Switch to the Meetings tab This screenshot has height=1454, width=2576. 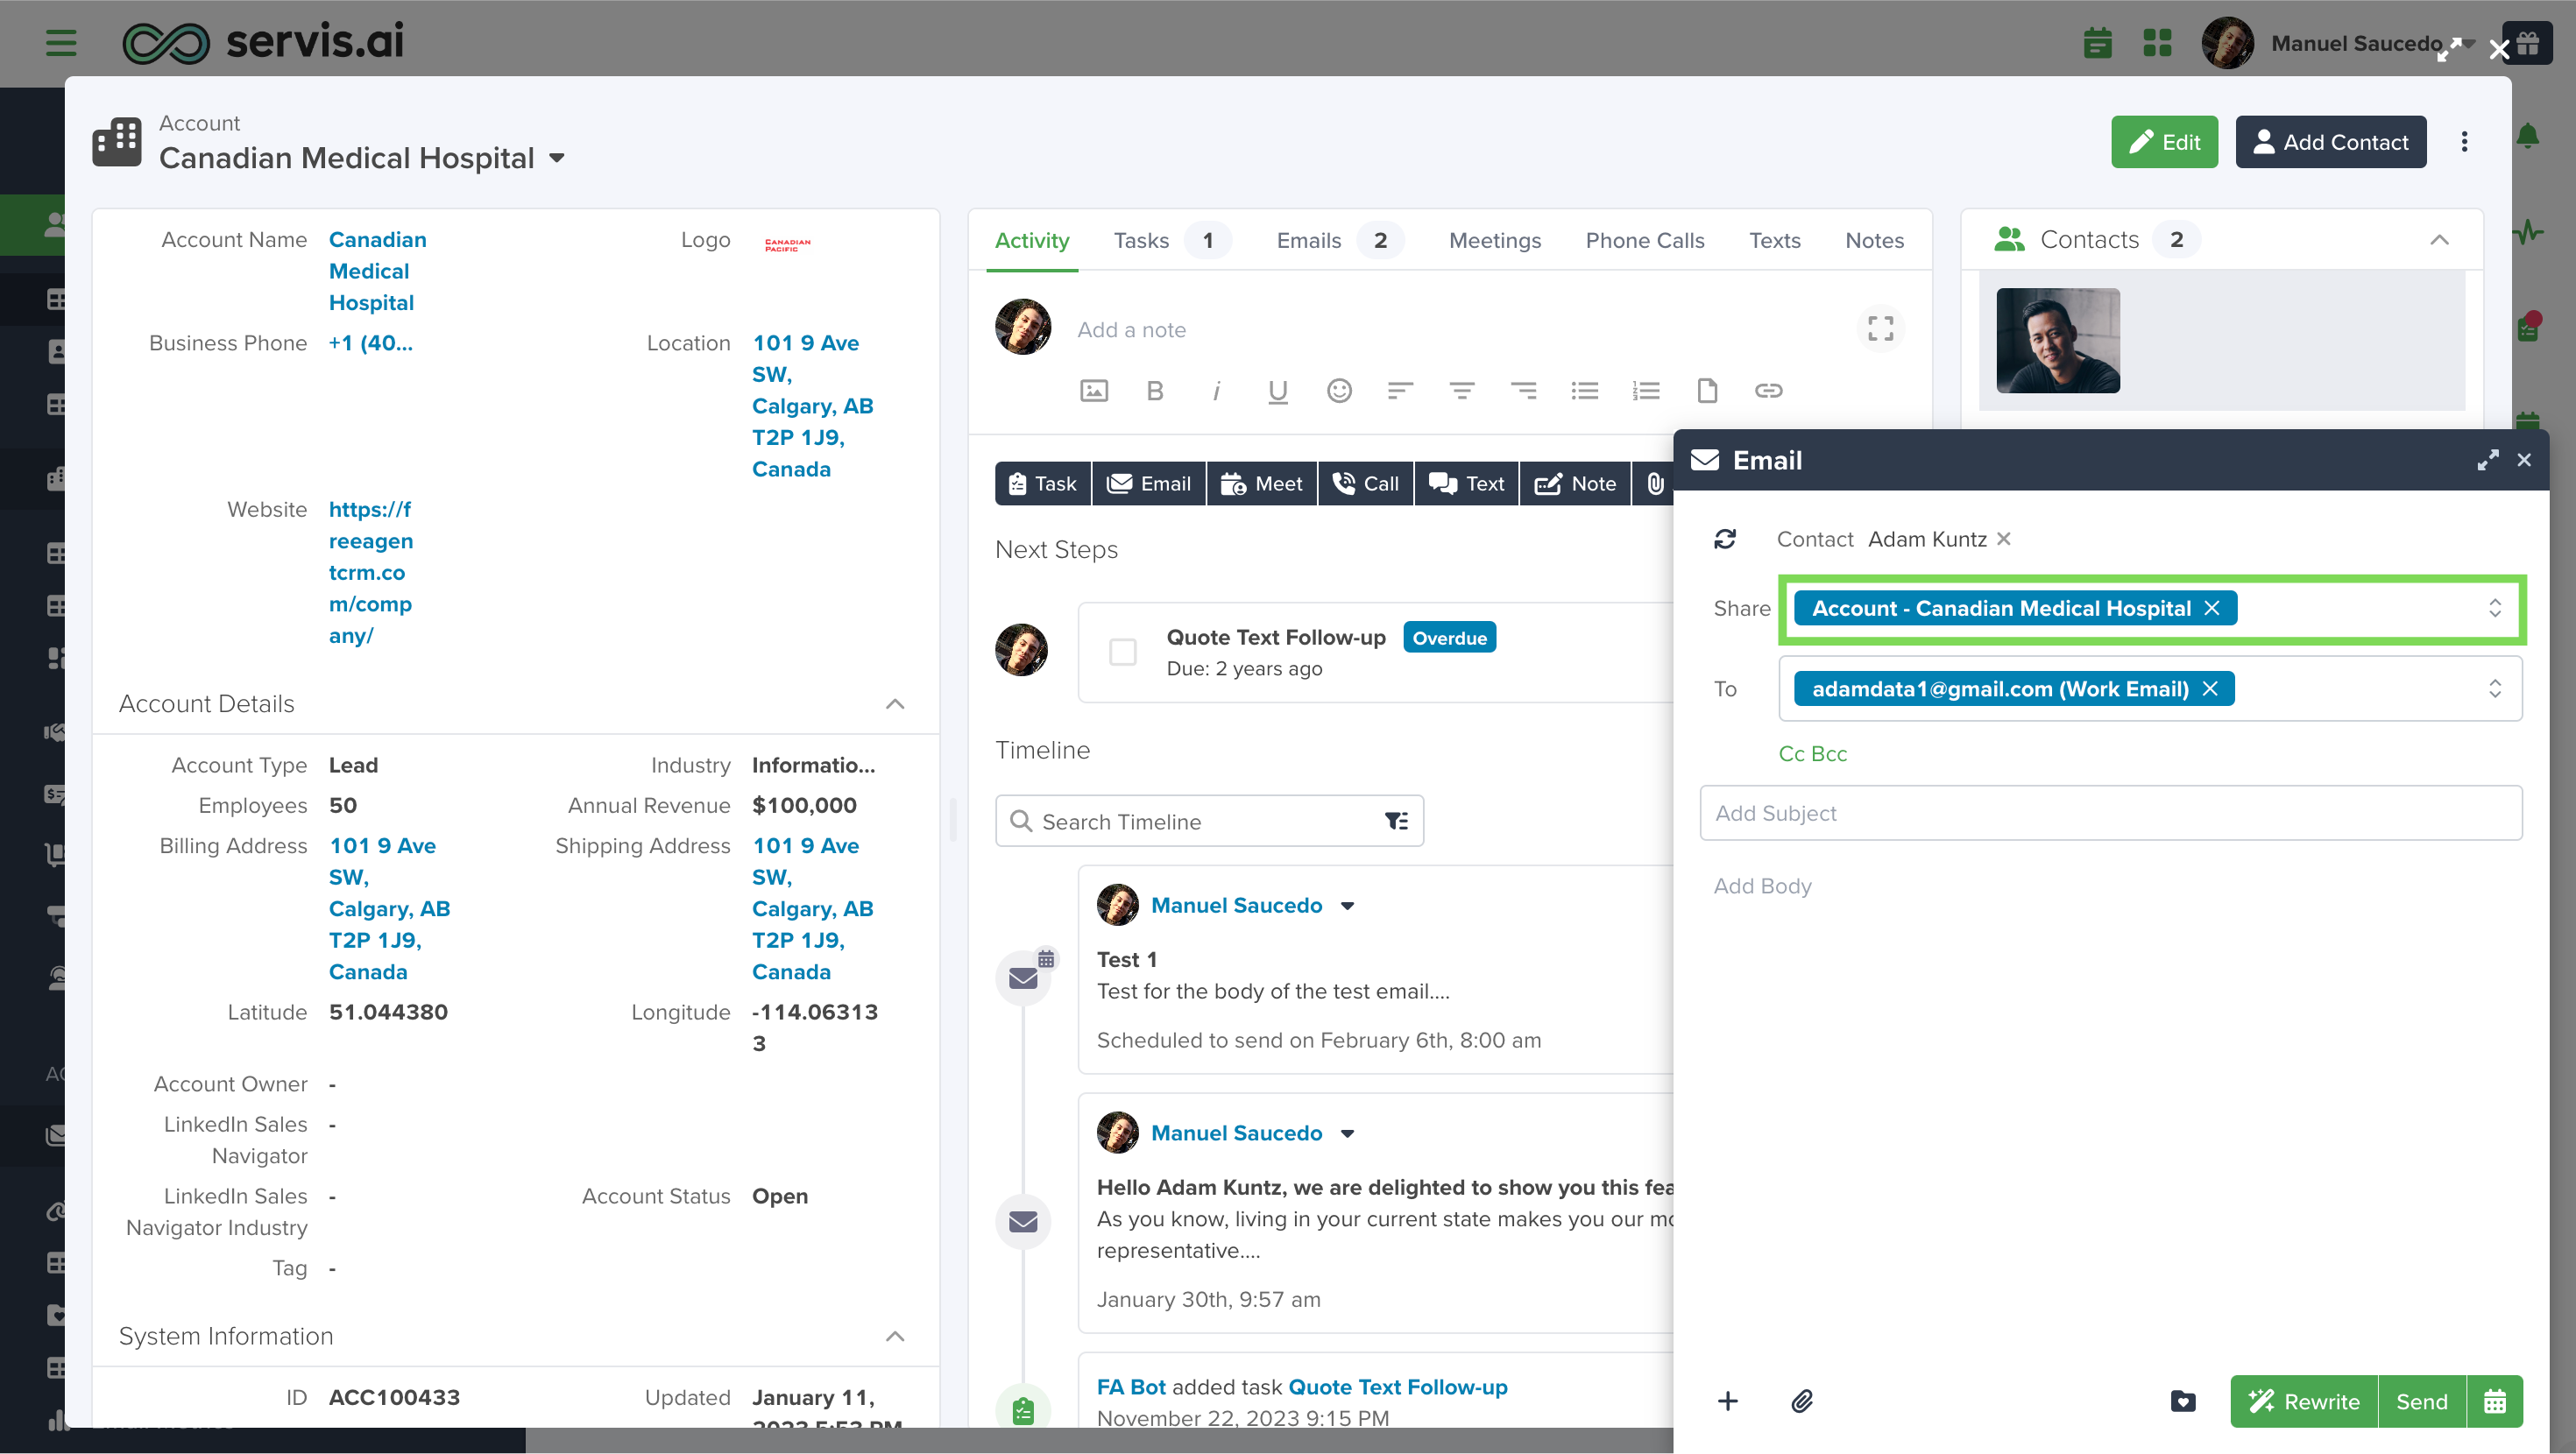(x=1494, y=240)
